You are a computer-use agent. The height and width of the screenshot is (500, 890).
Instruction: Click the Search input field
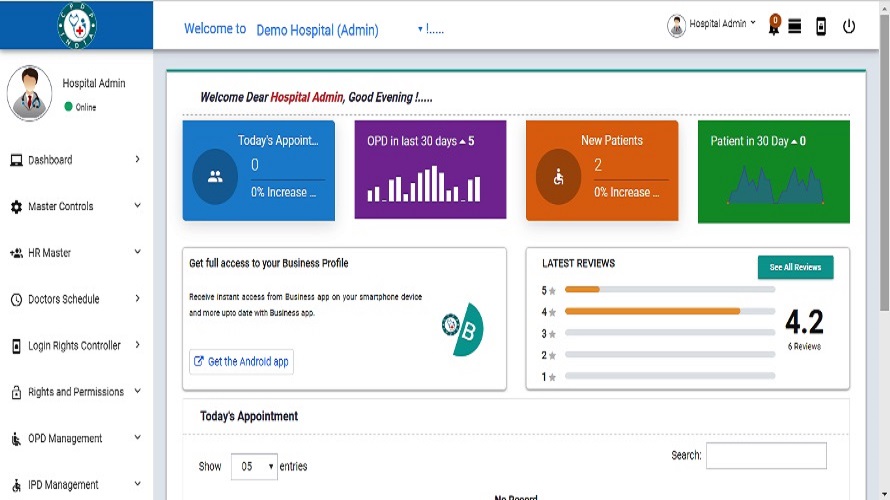pyautogui.click(x=766, y=456)
